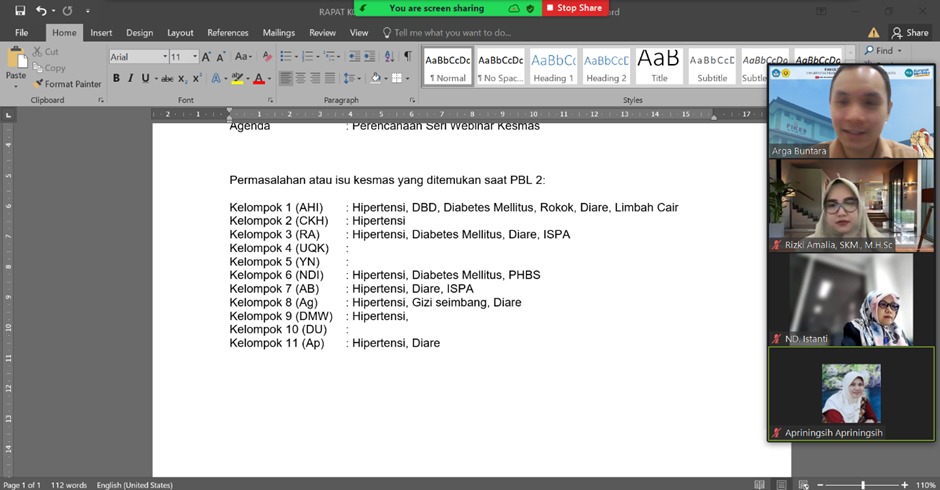Click the Undo arrow icon
The height and width of the screenshot is (490, 940).
(41, 10)
